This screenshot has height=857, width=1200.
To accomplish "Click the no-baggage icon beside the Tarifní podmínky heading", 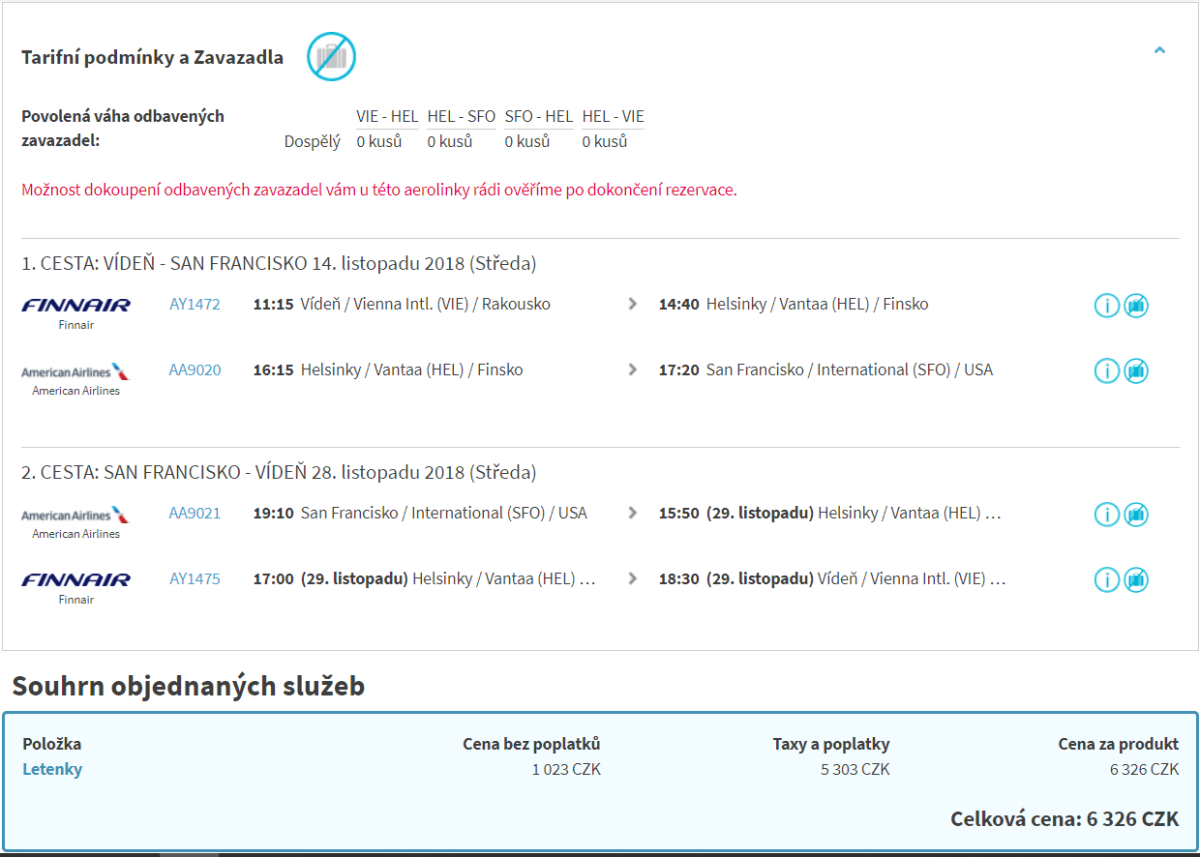I will (x=331, y=56).
